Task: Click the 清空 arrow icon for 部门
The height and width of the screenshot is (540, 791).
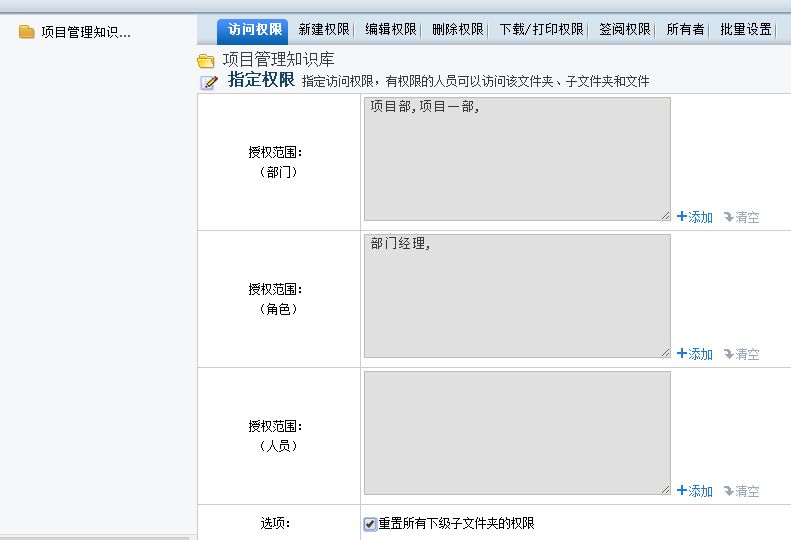Action: tap(728, 217)
